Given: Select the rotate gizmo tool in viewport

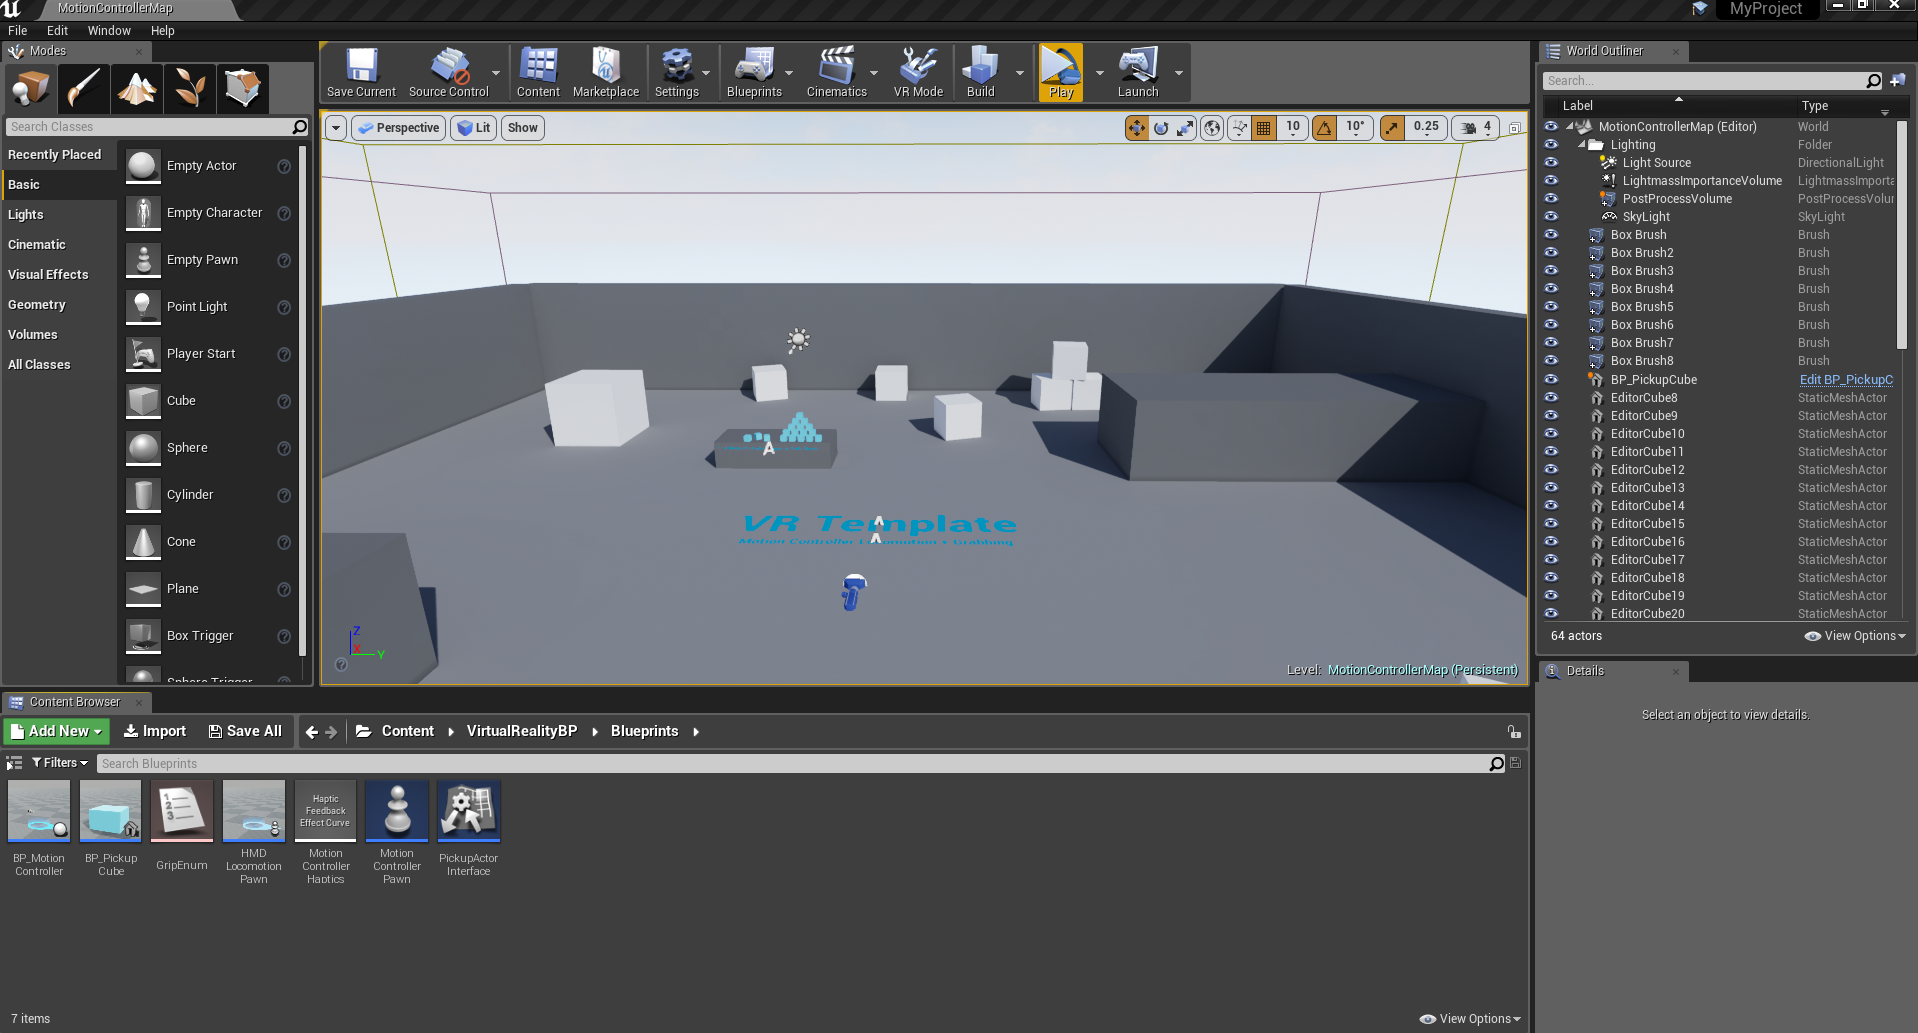Looking at the screenshot, I should pyautogui.click(x=1161, y=128).
